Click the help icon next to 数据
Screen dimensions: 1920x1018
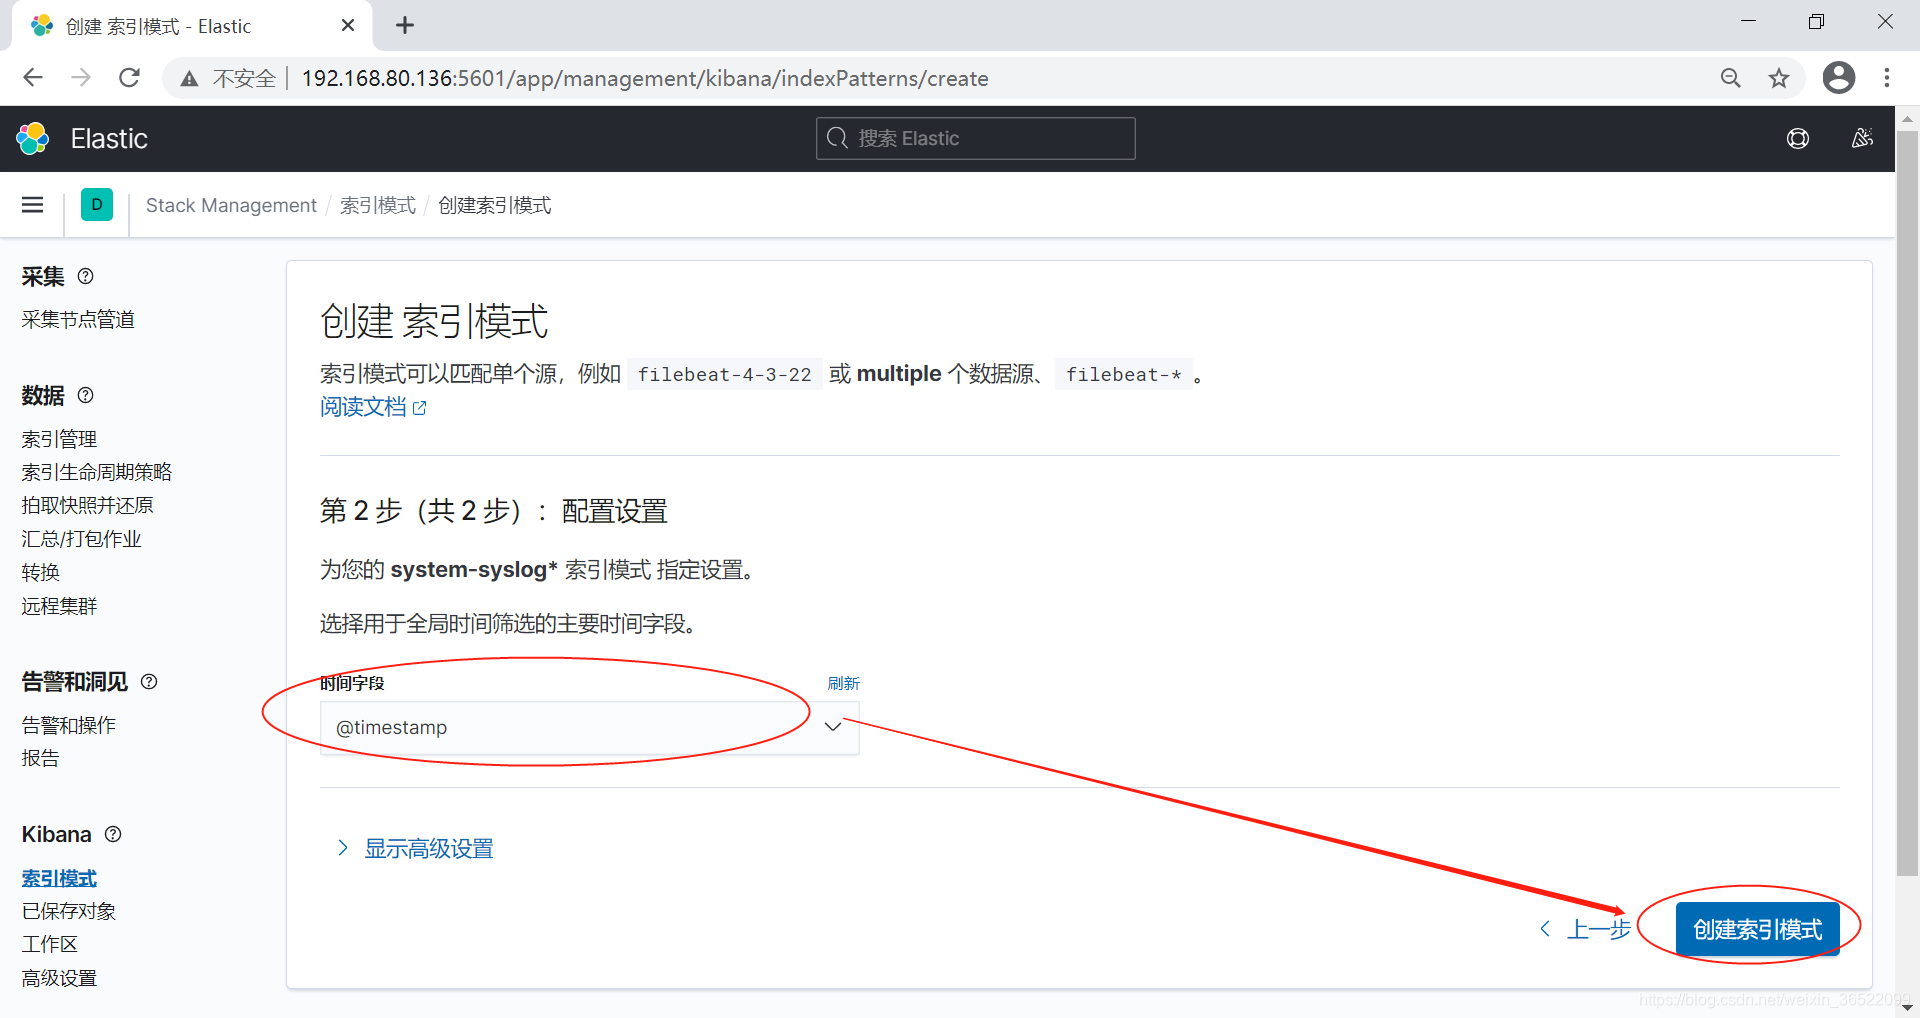coord(86,395)
